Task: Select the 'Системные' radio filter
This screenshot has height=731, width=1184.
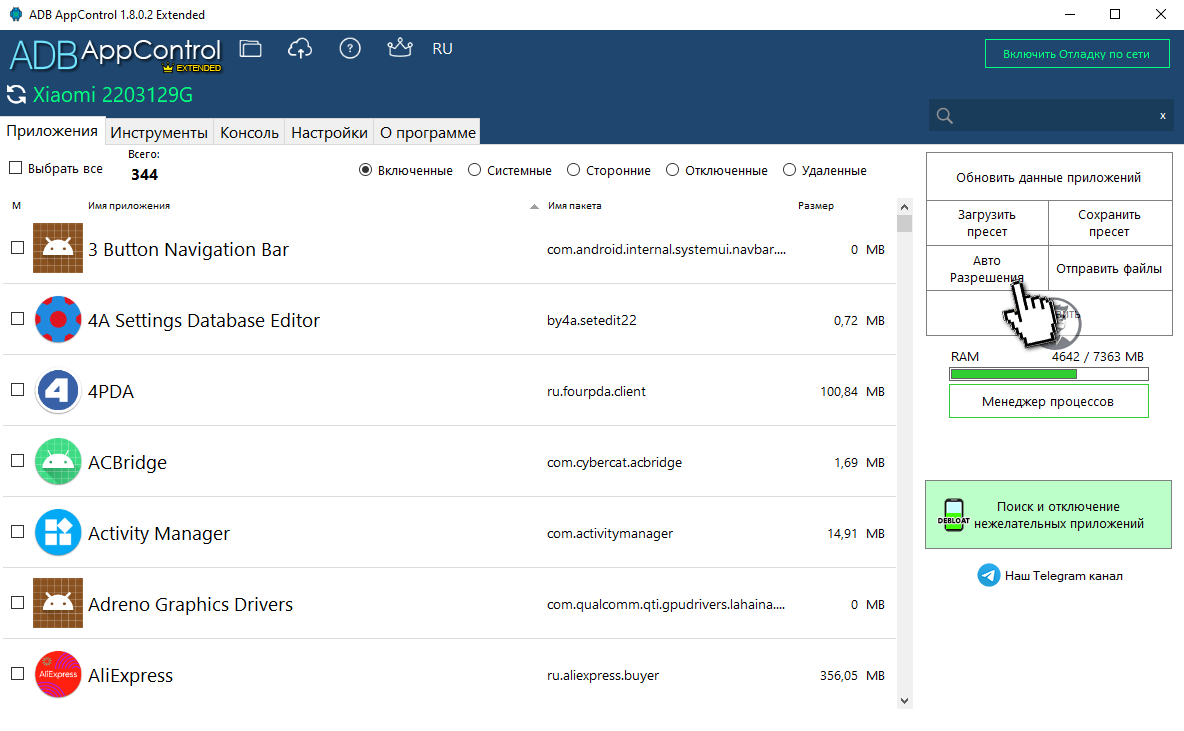Action: [474, 170]
